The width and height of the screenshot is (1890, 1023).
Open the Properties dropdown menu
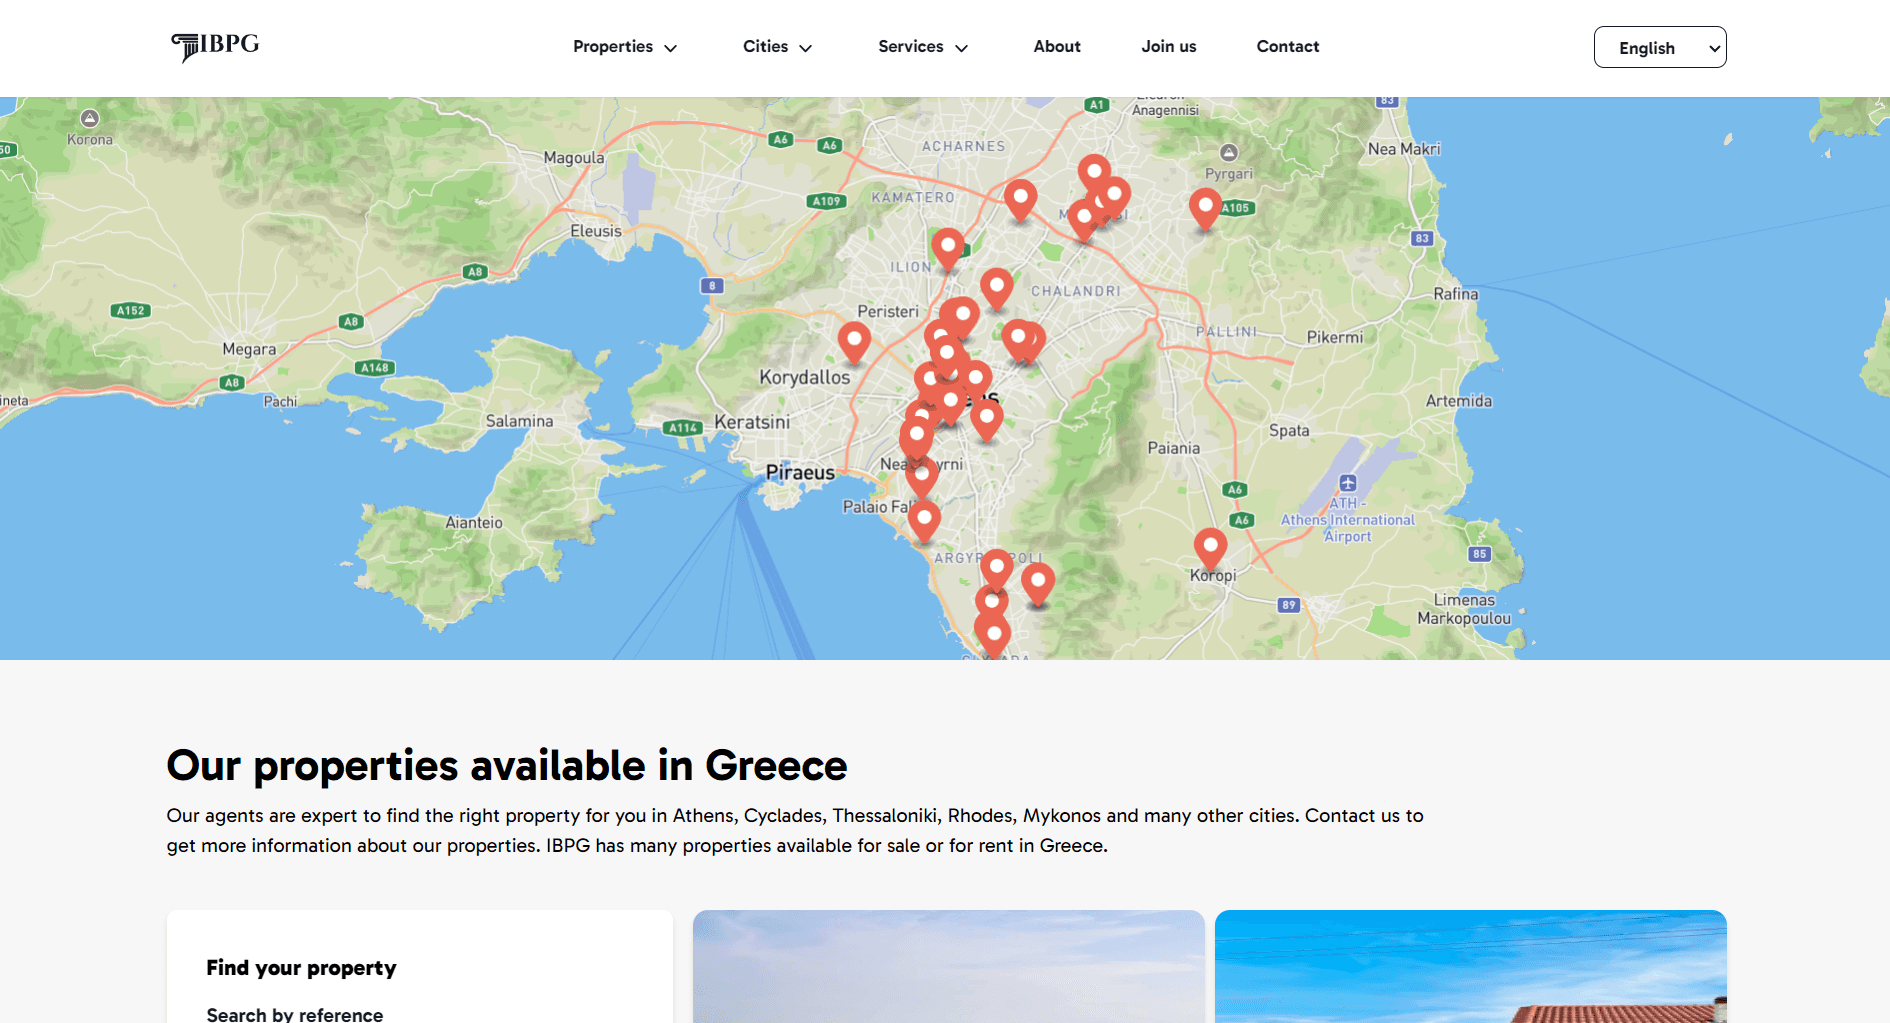coord(625,46)
